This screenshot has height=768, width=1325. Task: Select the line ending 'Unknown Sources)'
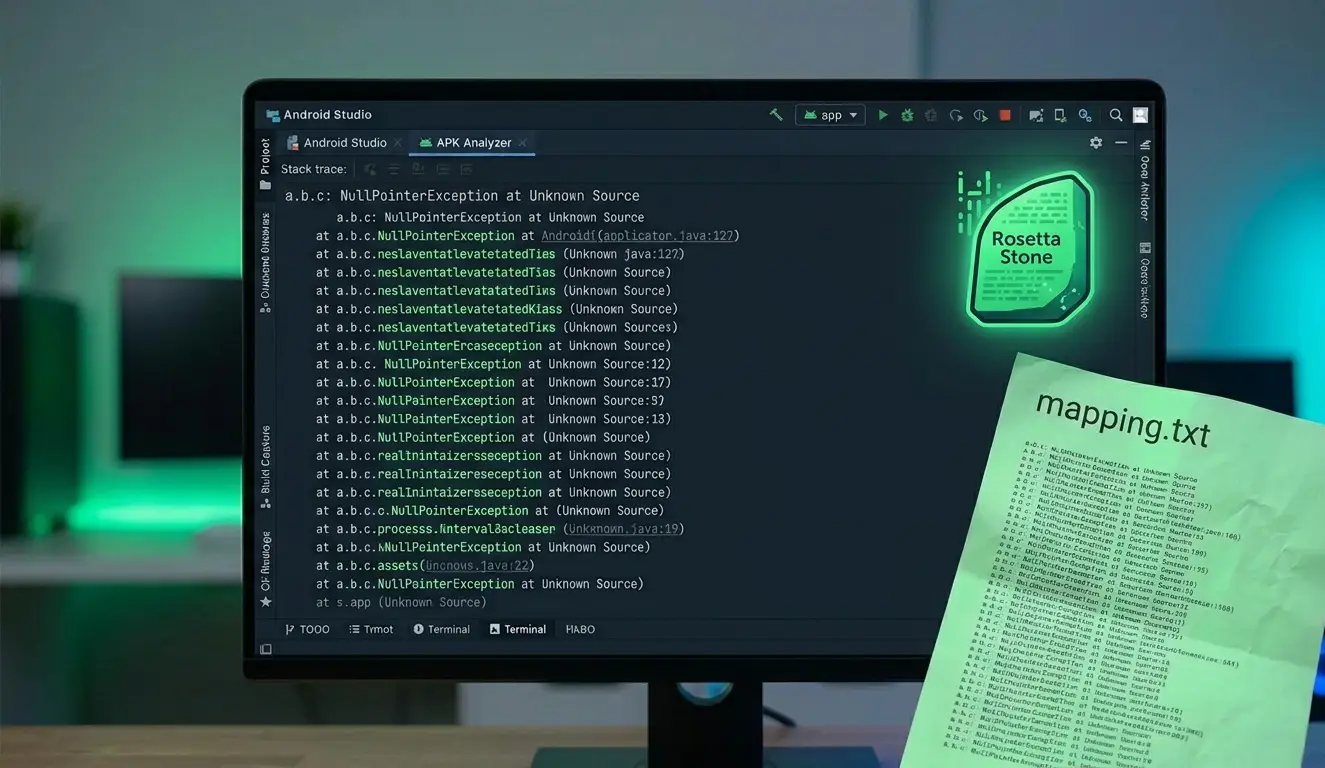pyautogui.click(x=496, y=327)
